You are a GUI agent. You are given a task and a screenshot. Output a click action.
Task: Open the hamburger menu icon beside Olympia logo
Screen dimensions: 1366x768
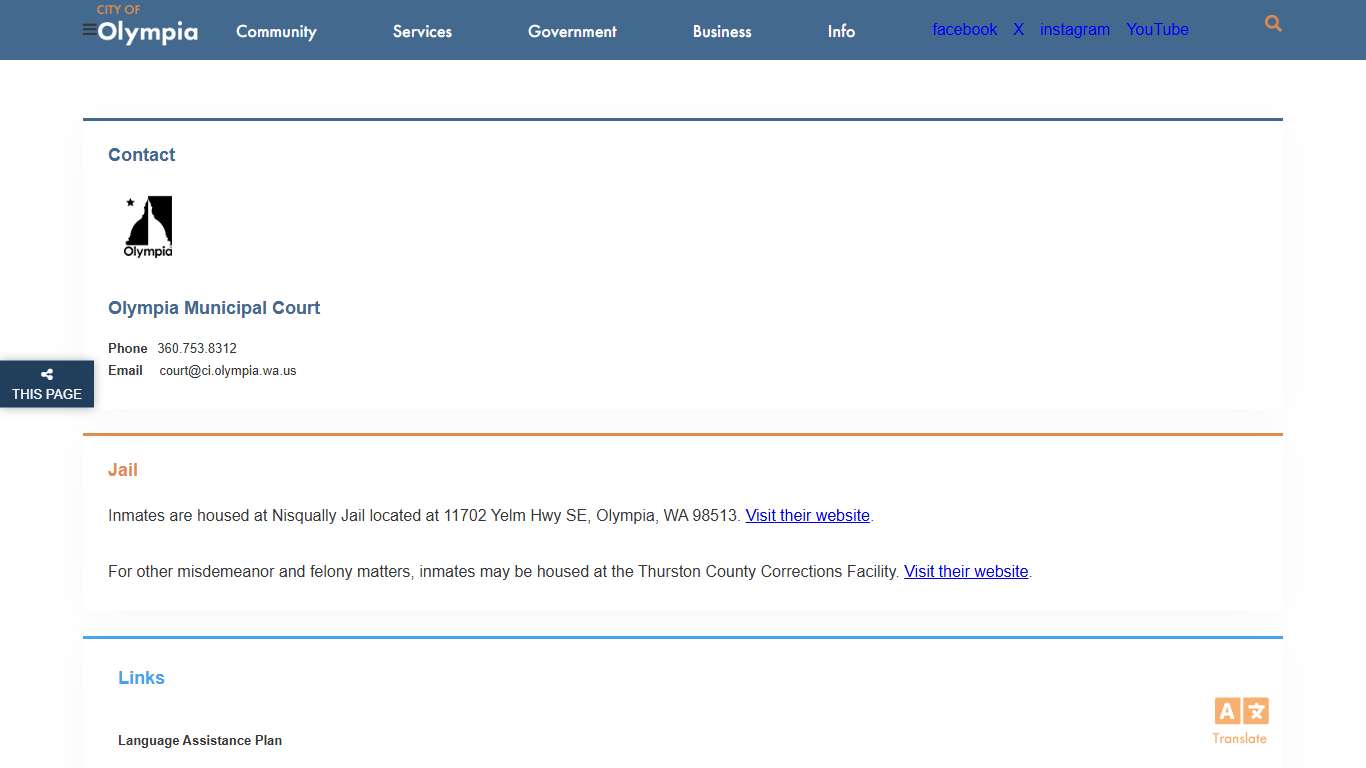[89, 30]
